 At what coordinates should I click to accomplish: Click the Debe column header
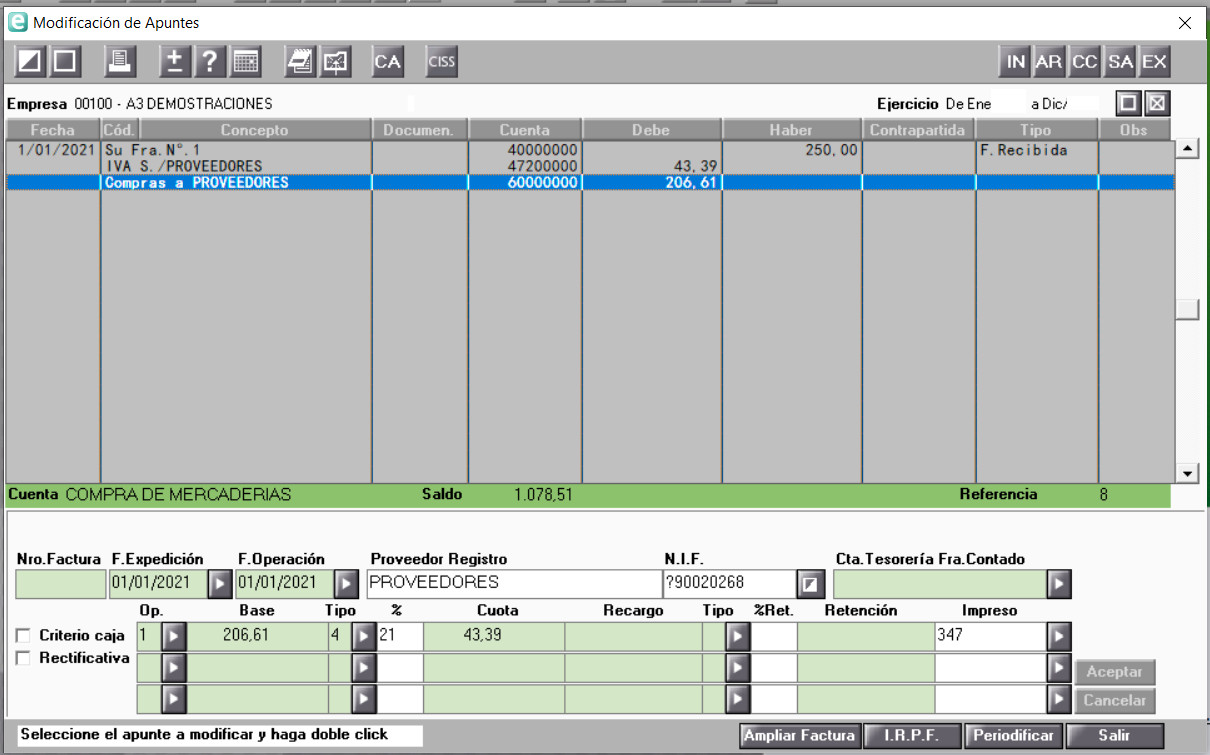pyautogui.click(x=651, y=130)
